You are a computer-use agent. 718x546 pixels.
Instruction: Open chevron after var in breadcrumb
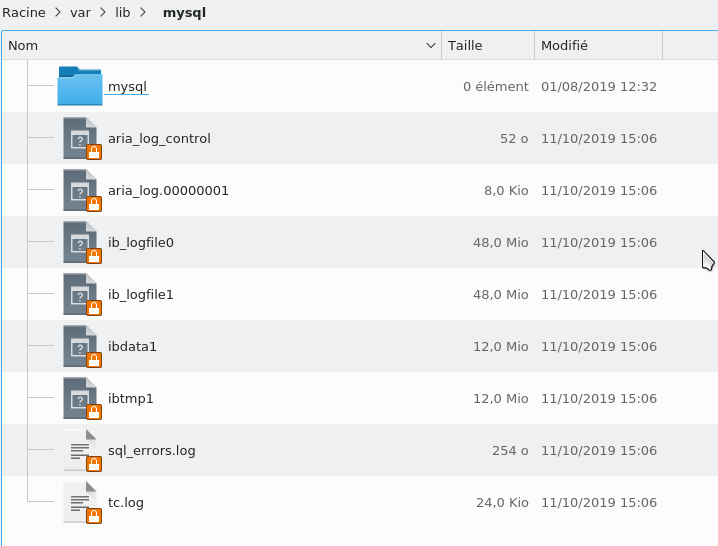103,12
